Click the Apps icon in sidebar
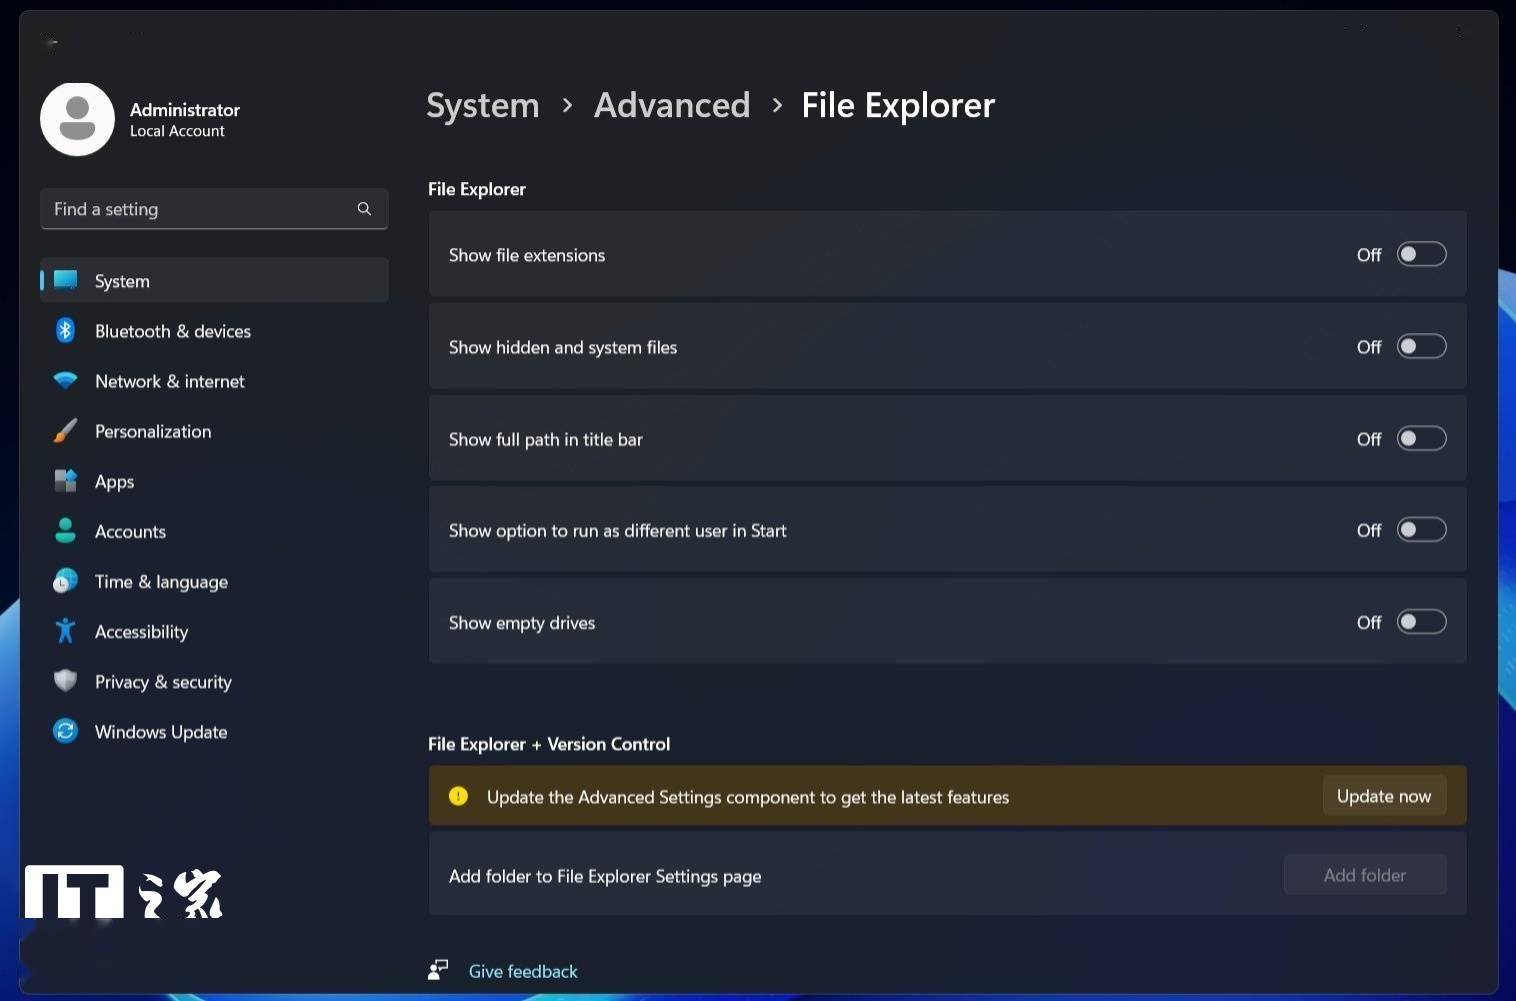The width and height of the screenshot is (1516, 1001). point(65,481)
